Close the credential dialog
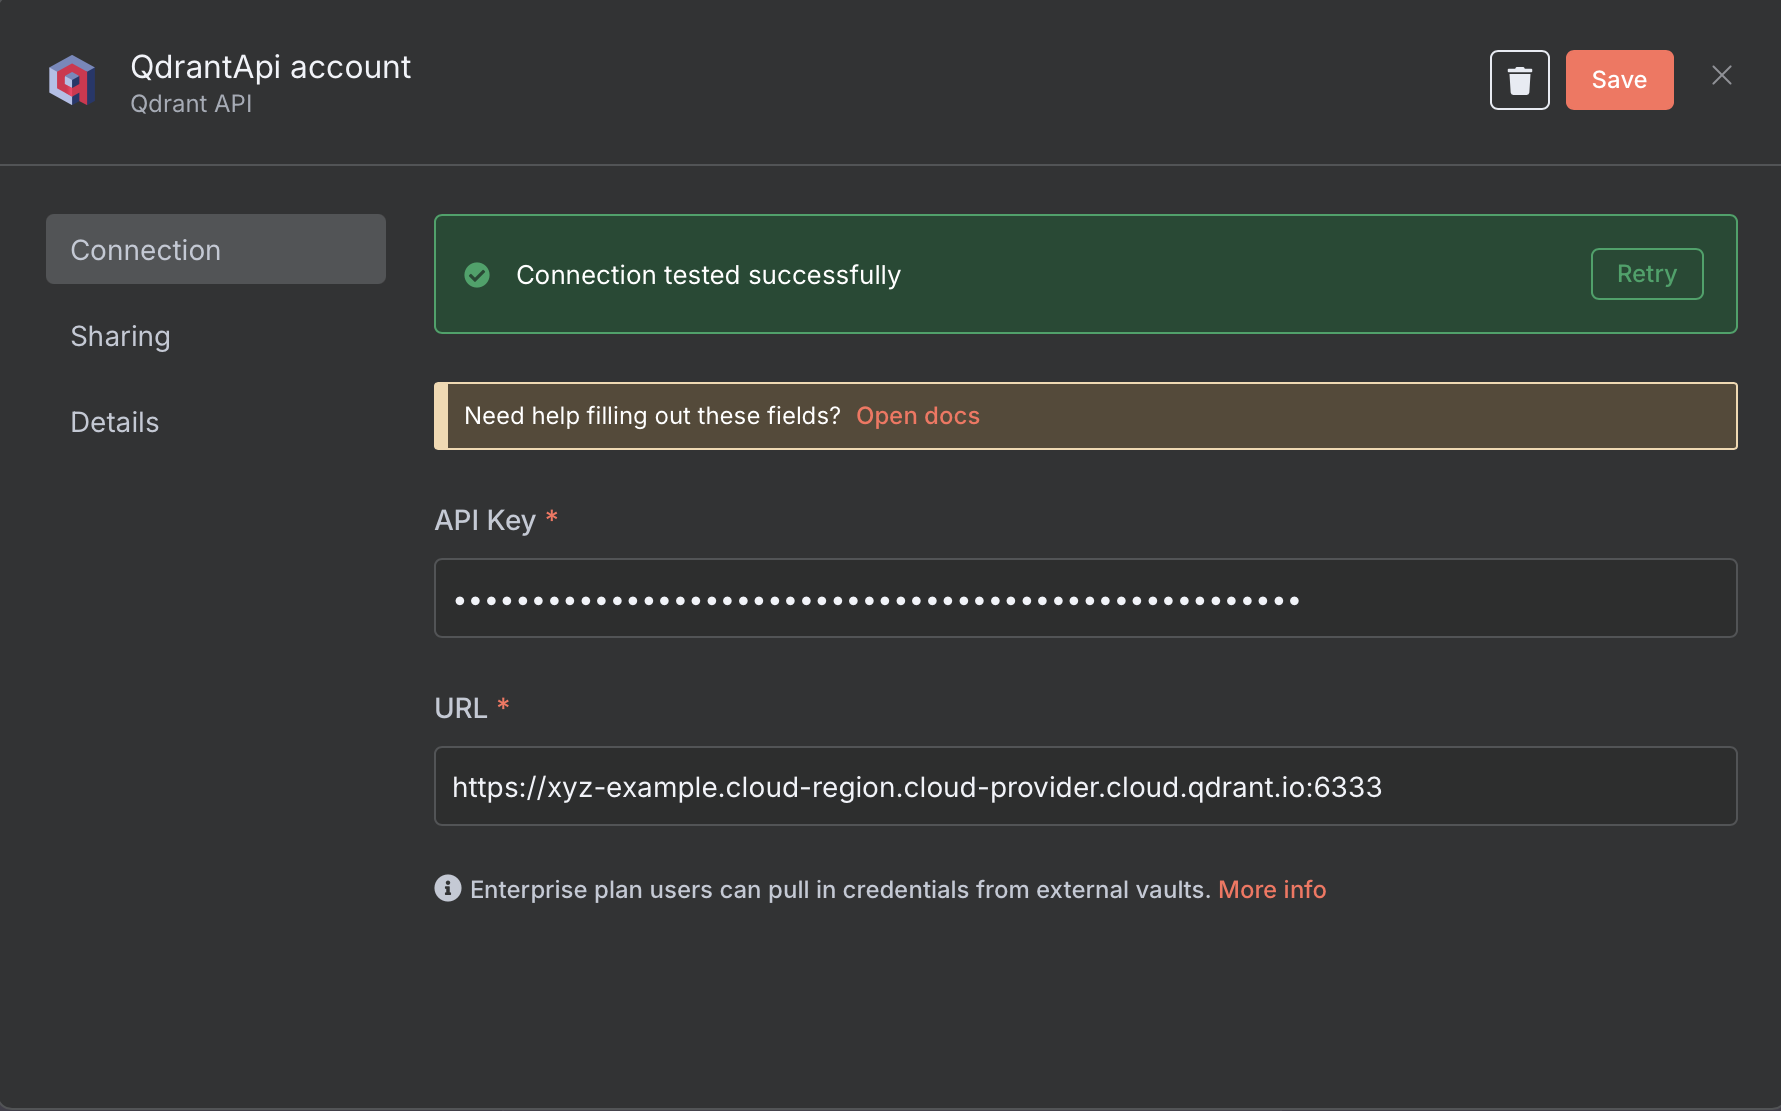 tap(1722, 75)
